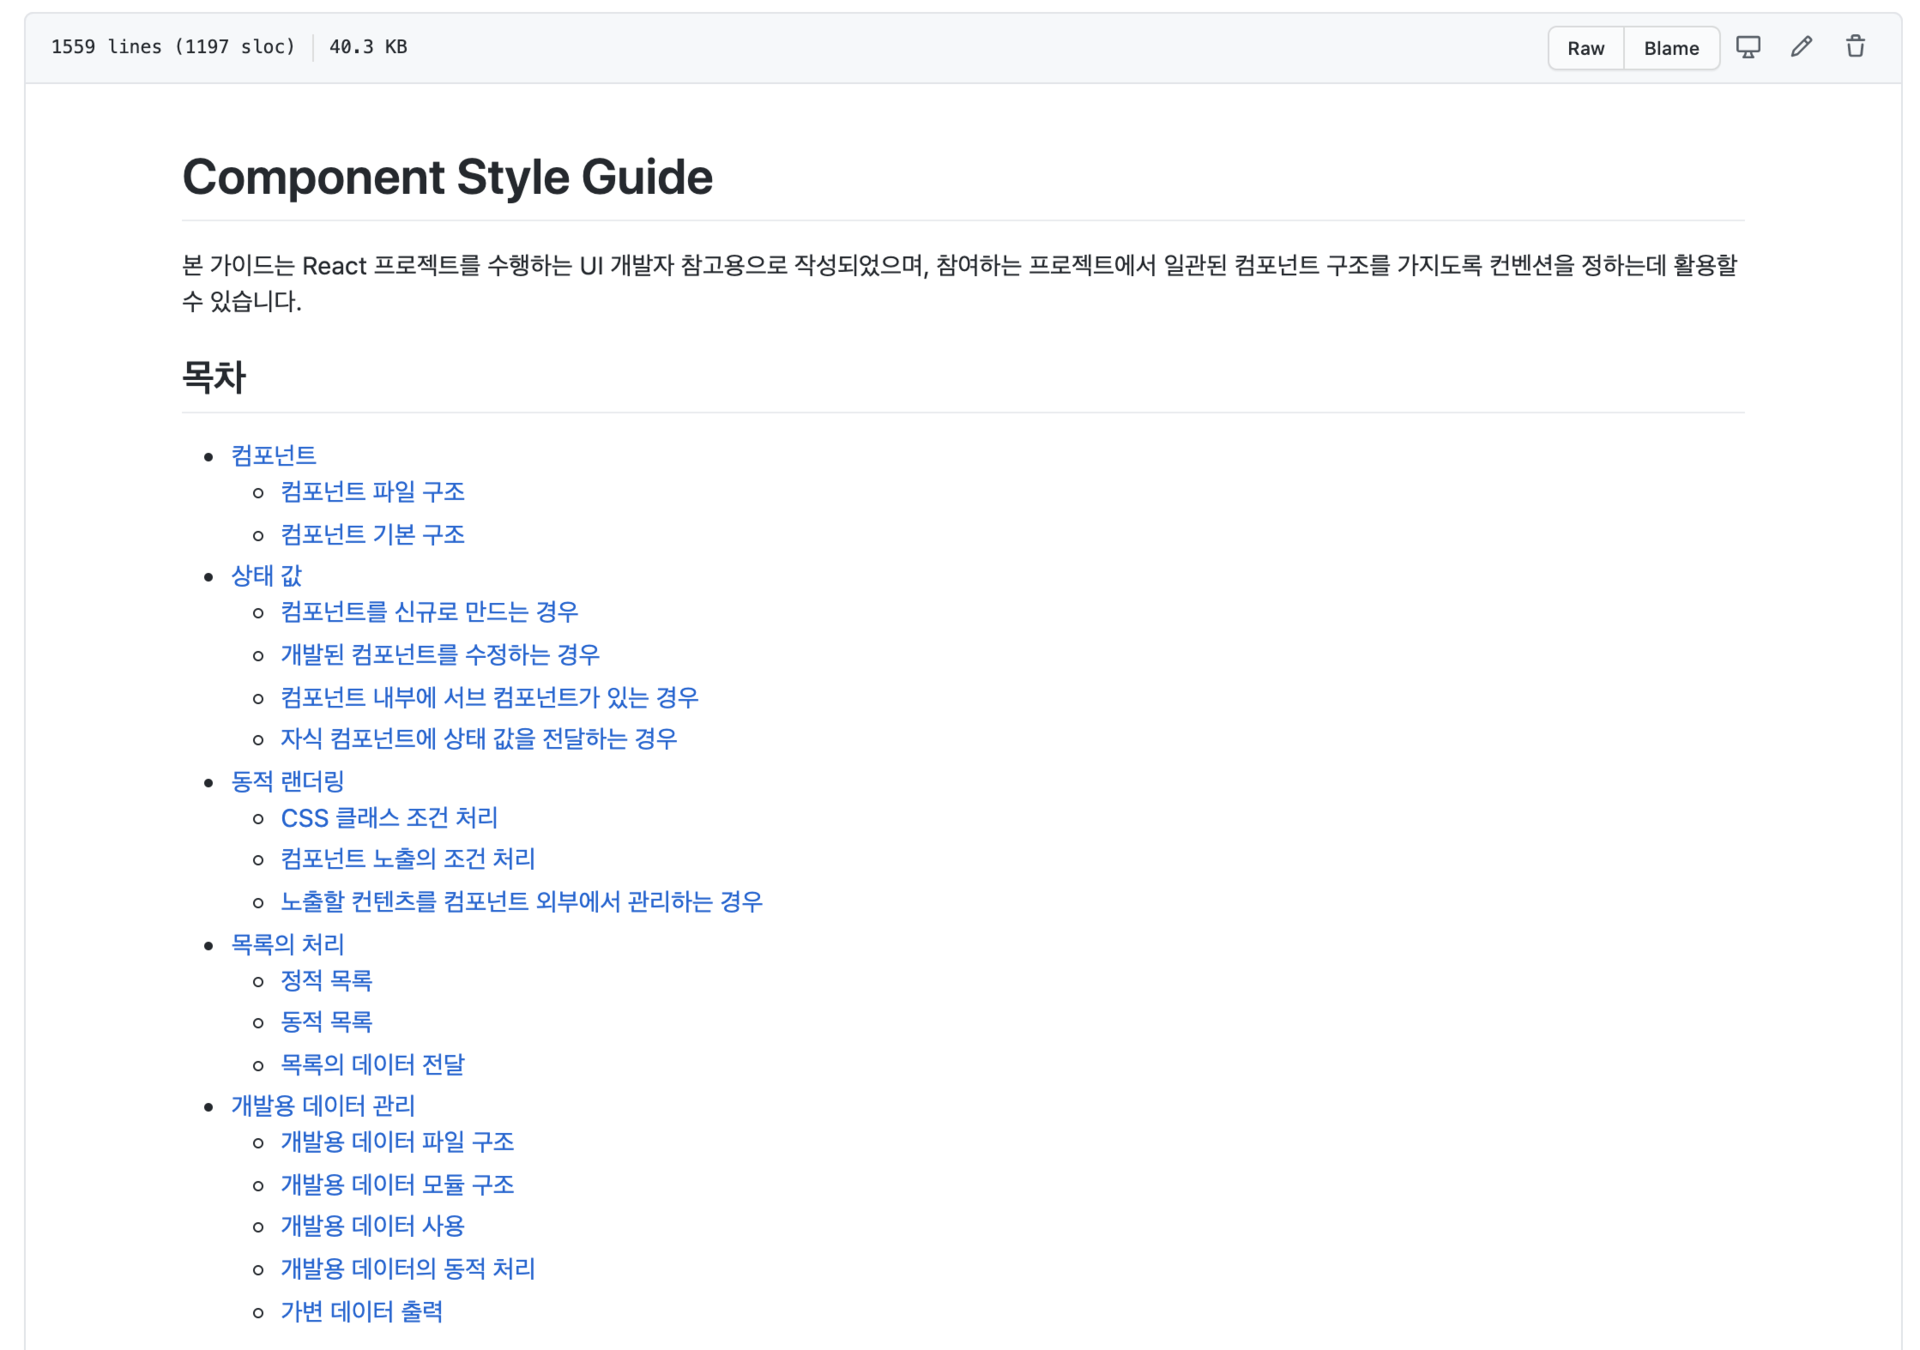Click the trash delete file icon

click(x=1854, y=47)
